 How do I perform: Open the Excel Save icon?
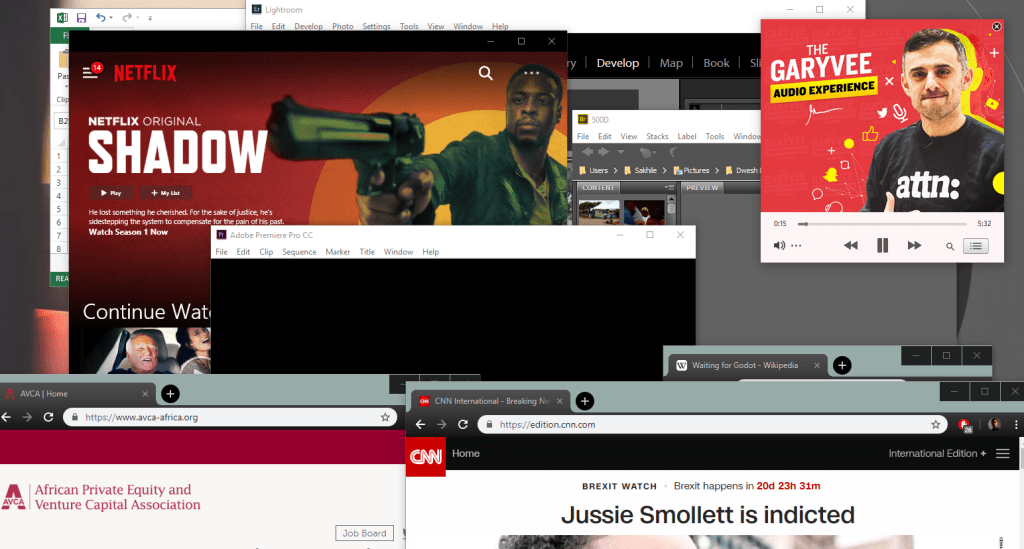click(81, 18)
